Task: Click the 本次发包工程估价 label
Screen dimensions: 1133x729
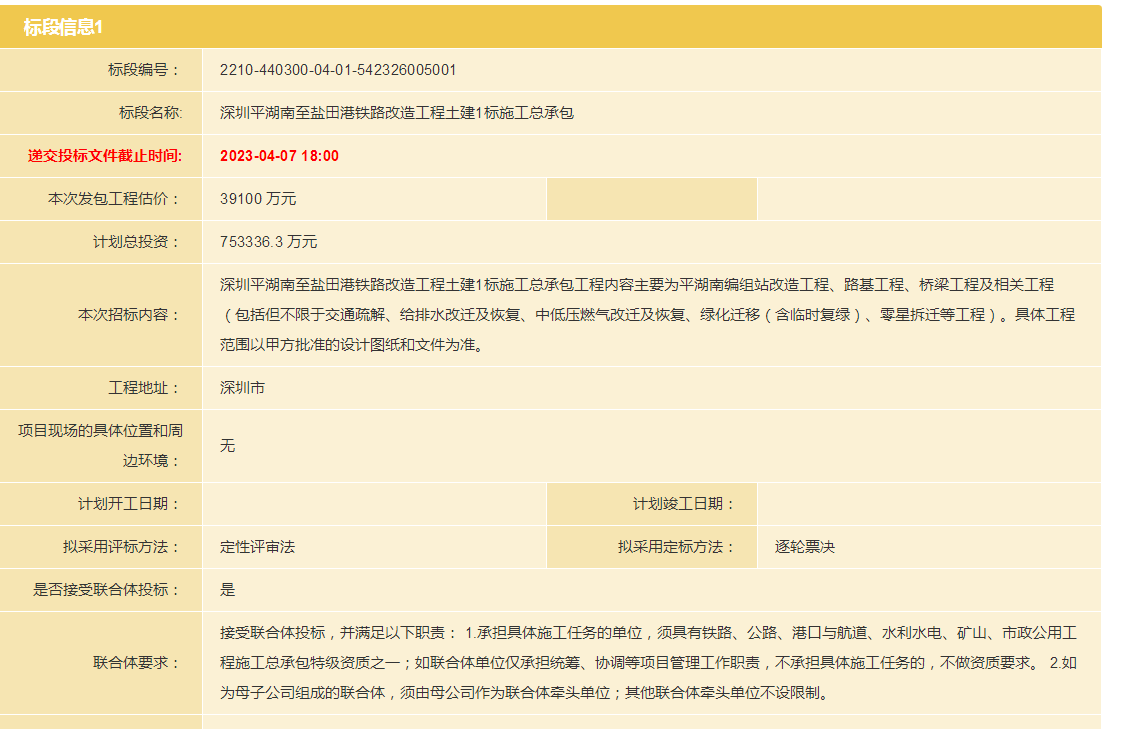Action: pos(115,199)
